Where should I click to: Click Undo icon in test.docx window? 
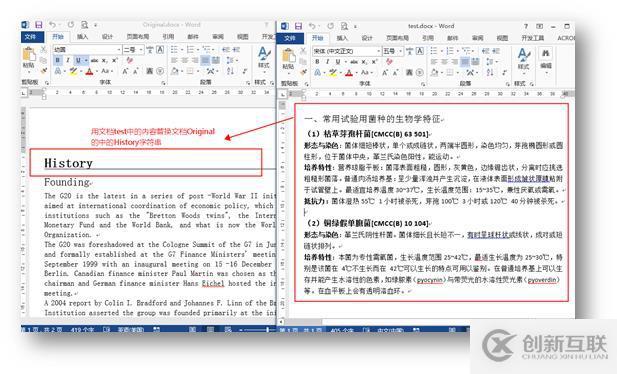(312, 26)
